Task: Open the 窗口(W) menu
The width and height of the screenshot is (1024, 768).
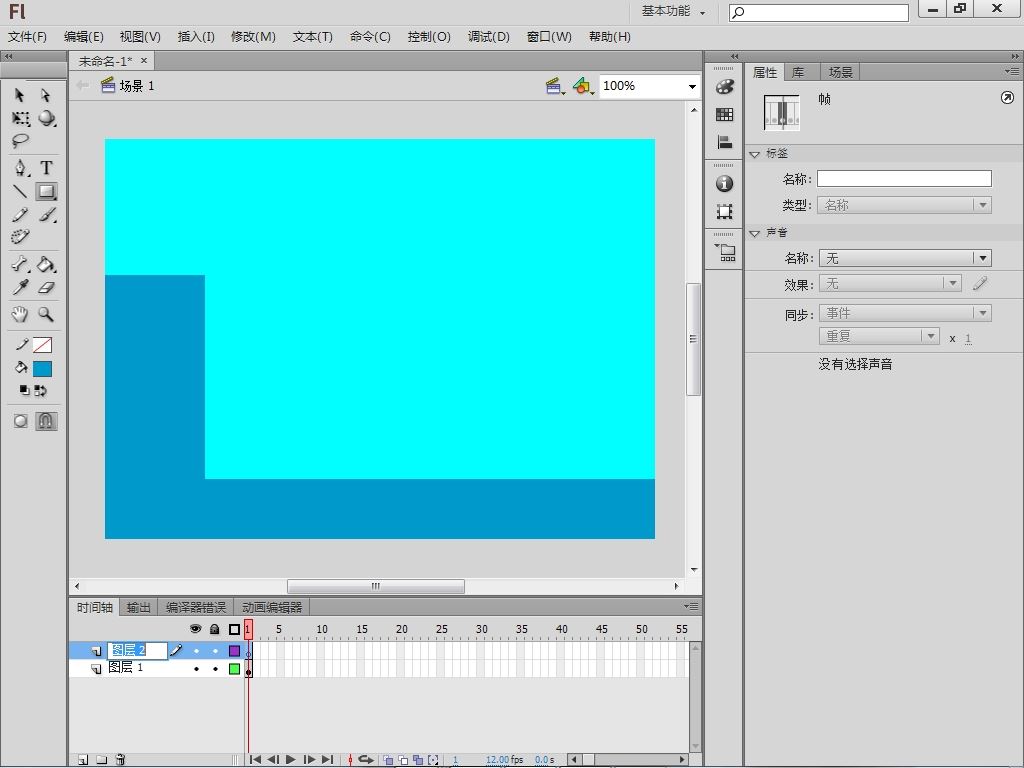Action: point(549,37)
